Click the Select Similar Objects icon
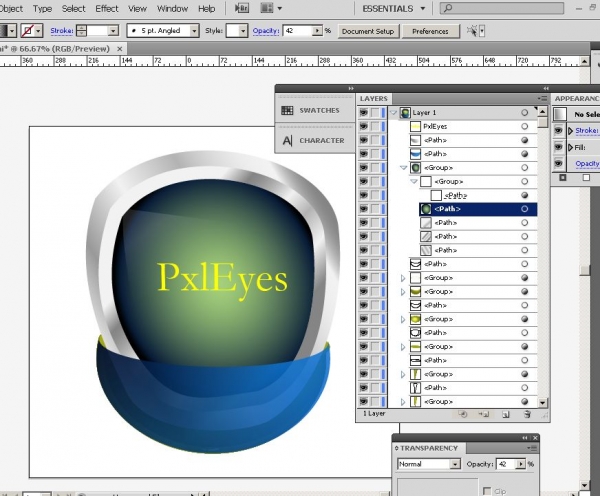This screenshot has width=600, height=496. click(472, 31)
